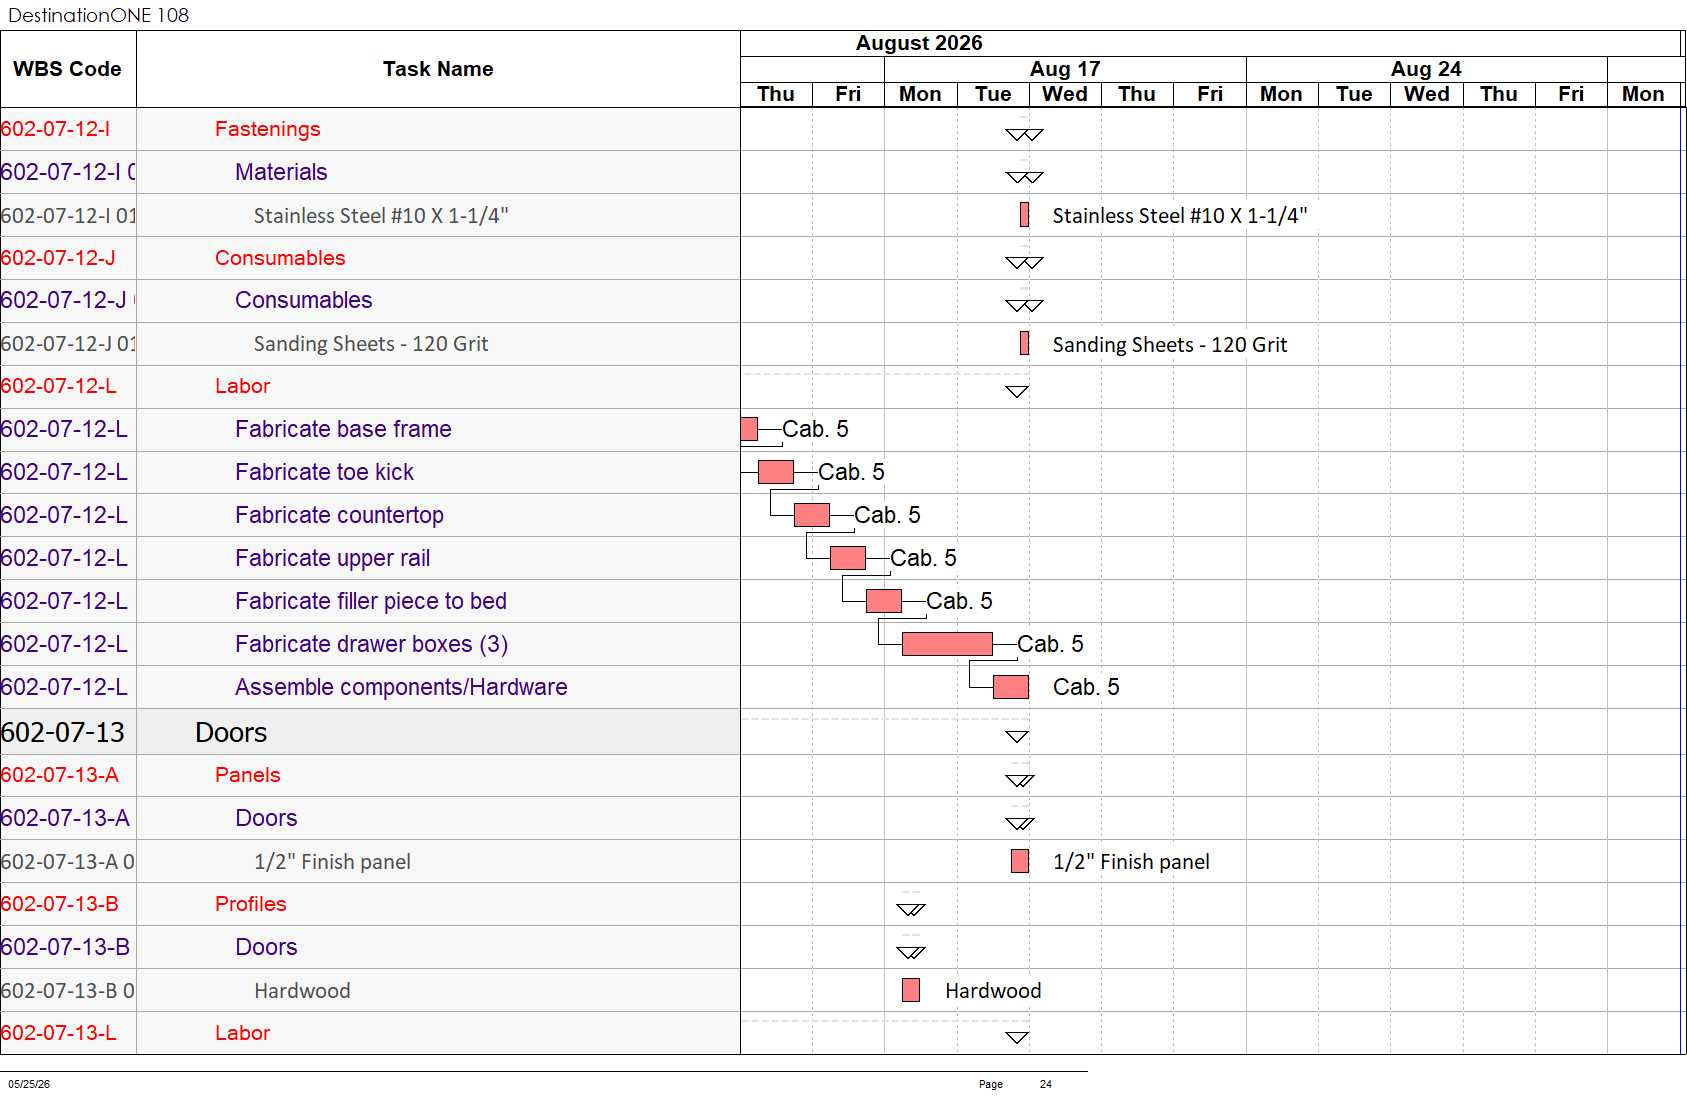
Task: Click the Assemble components/Hardware task name
Action: pyautogui.click(x=401, y=687)
